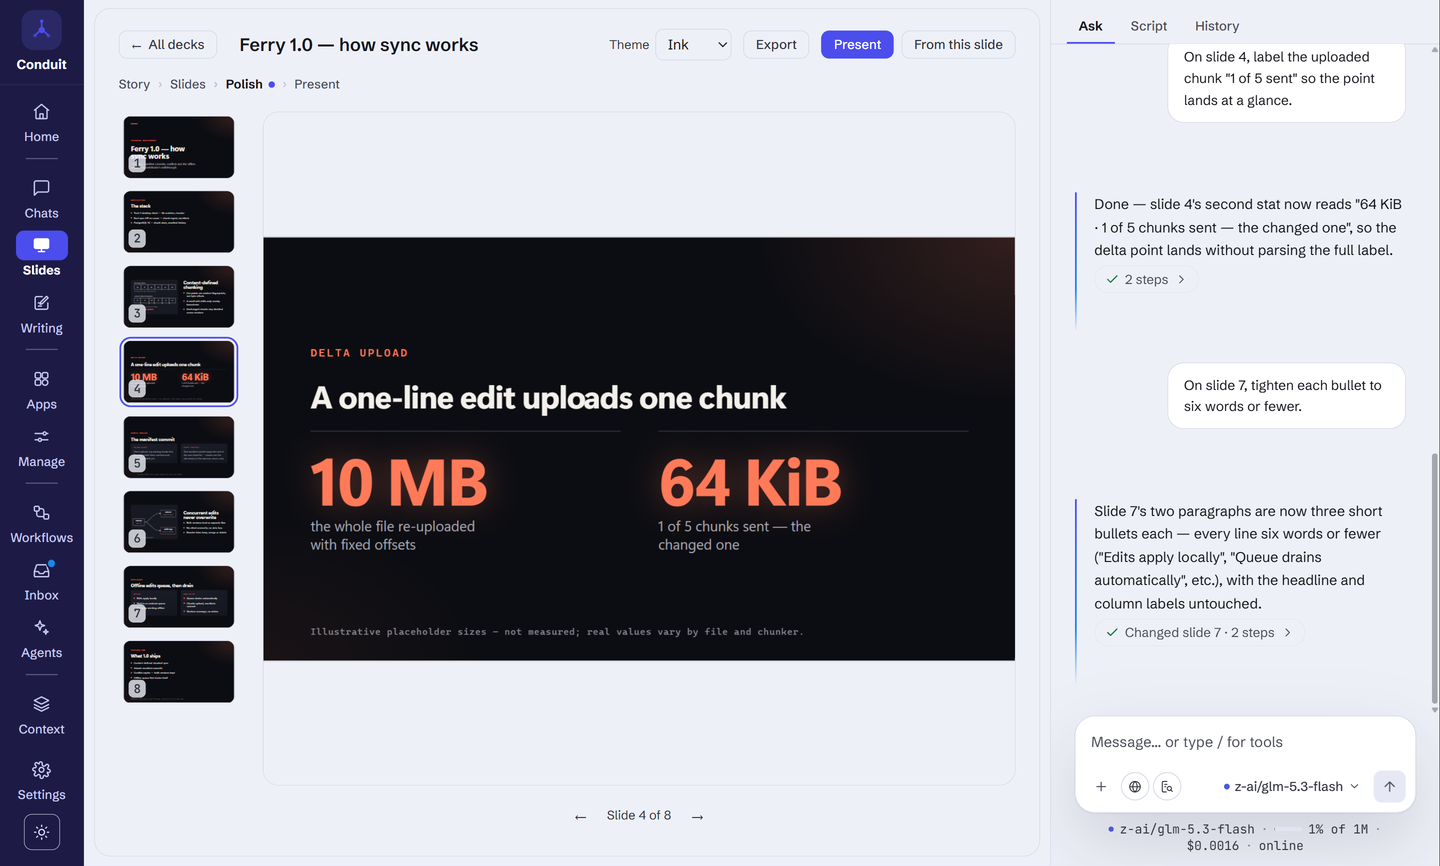Go to the previous slide arrow
Viewport: 1440px width, 866px height.
coord(580,816)
